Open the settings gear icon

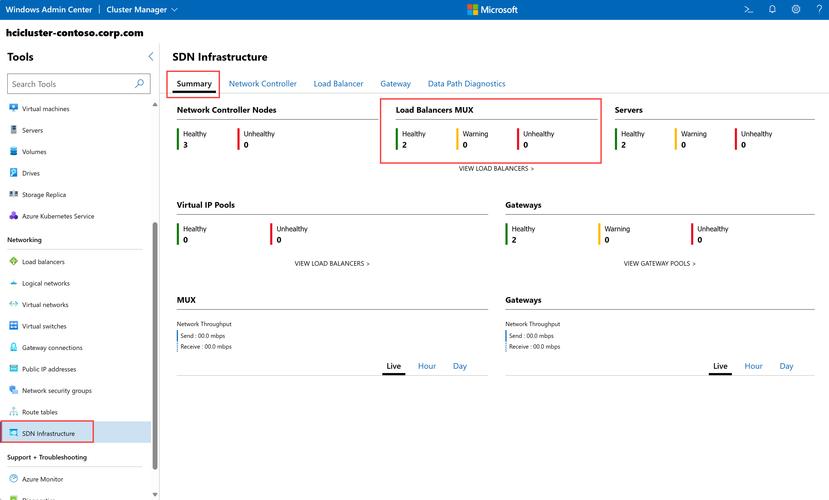tap(796, 10)
